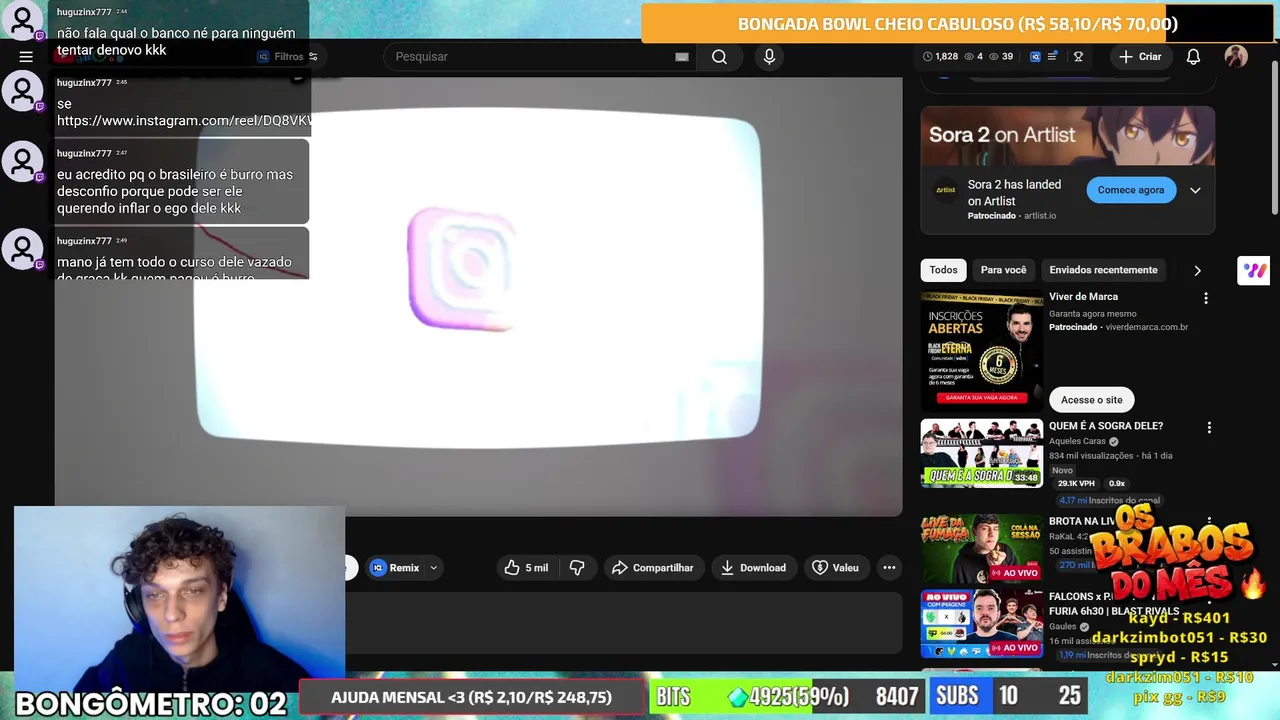Click 'viverdemarca.com.br' sponsor link

click(1147, 327)
